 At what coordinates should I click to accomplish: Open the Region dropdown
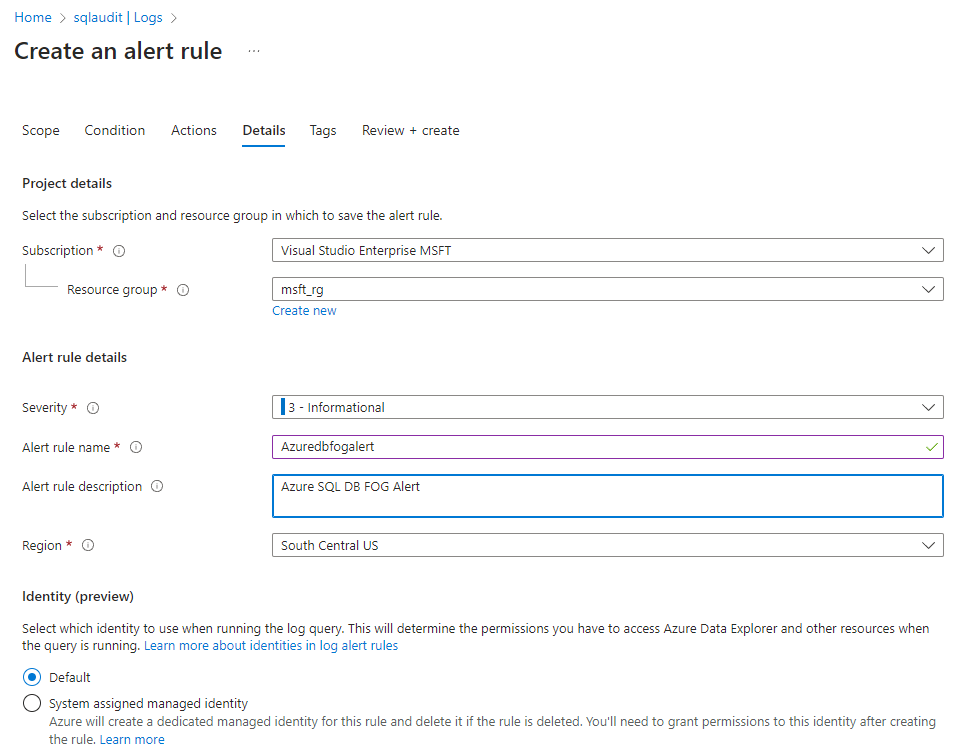tap(607, 545)
